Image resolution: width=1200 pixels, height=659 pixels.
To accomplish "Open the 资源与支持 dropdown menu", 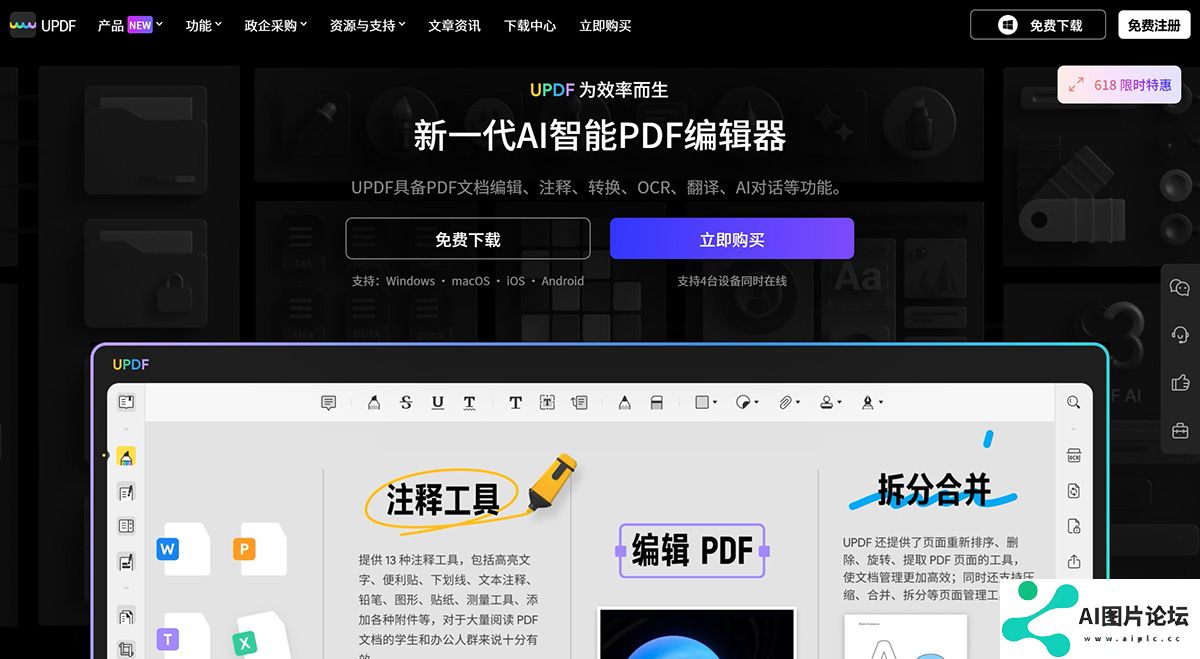I will pyautogui.click(x=367, y=25).
